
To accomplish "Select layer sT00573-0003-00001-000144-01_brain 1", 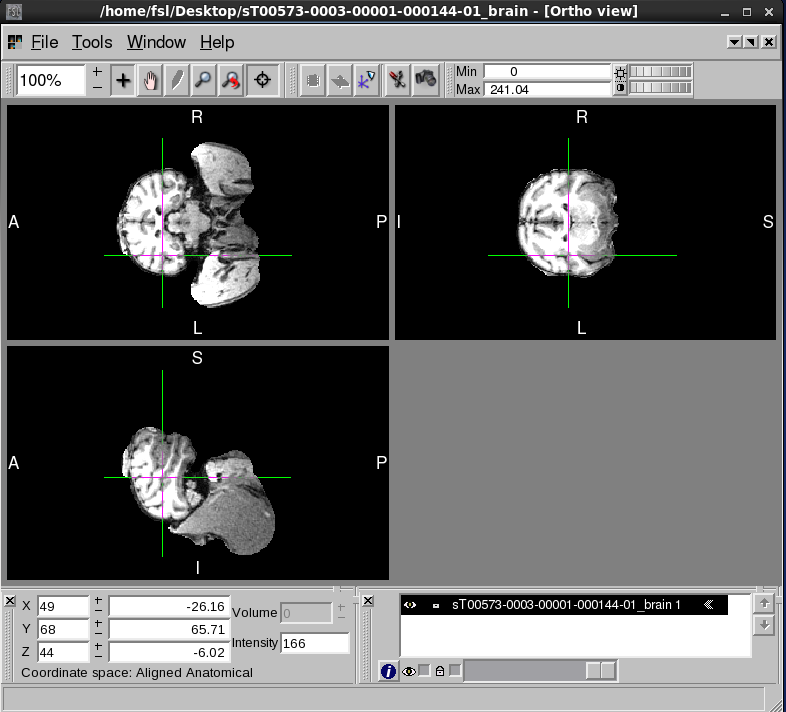I will pyautogui.click(x=564, y=605).
